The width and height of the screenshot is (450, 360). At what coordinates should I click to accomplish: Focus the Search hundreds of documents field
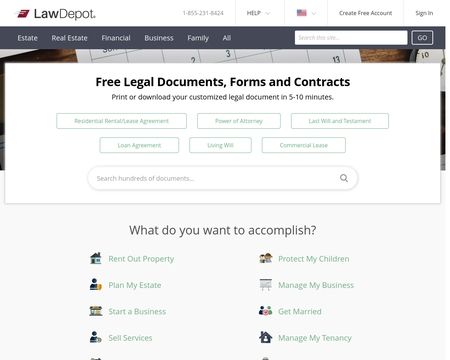(223, 178)
